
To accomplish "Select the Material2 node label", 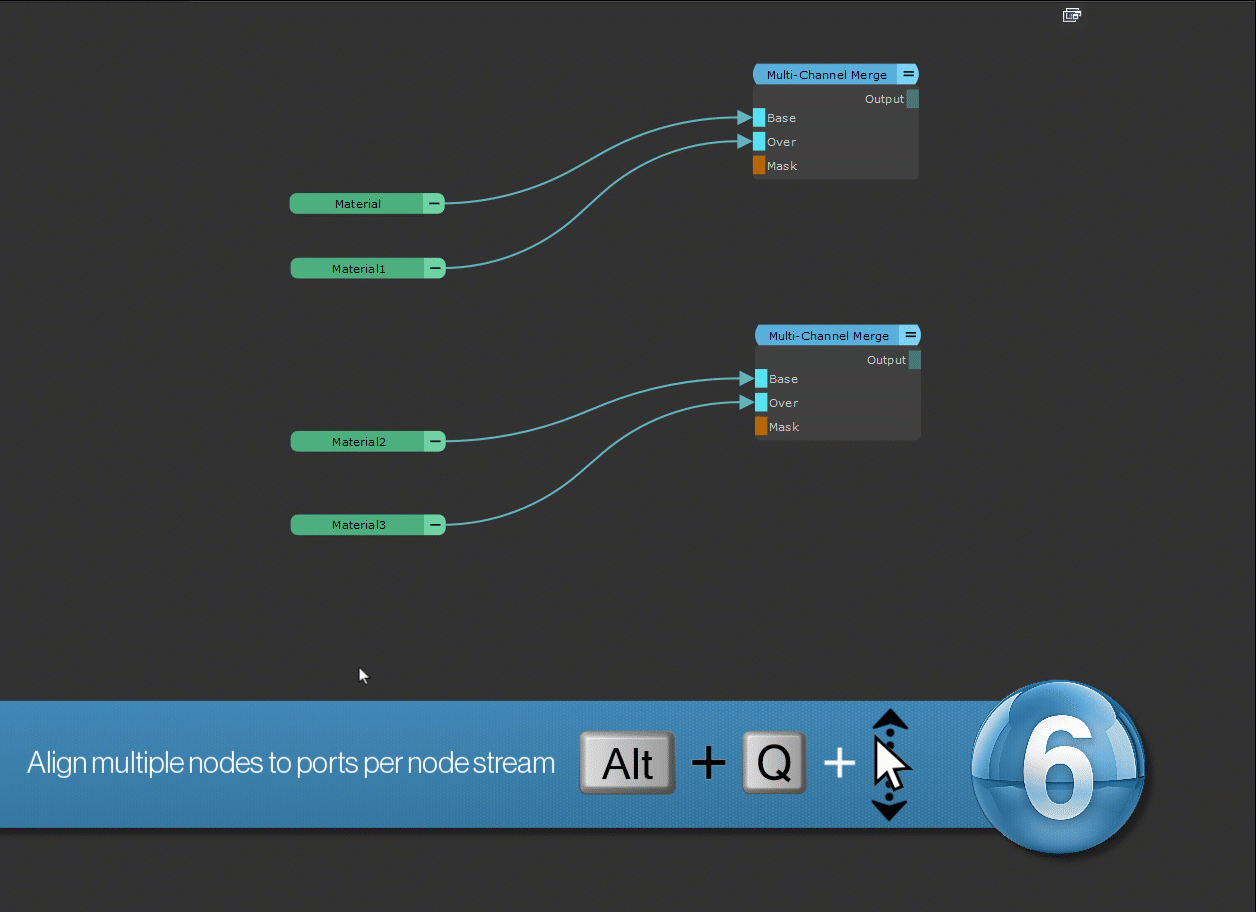I will [358, 442].
